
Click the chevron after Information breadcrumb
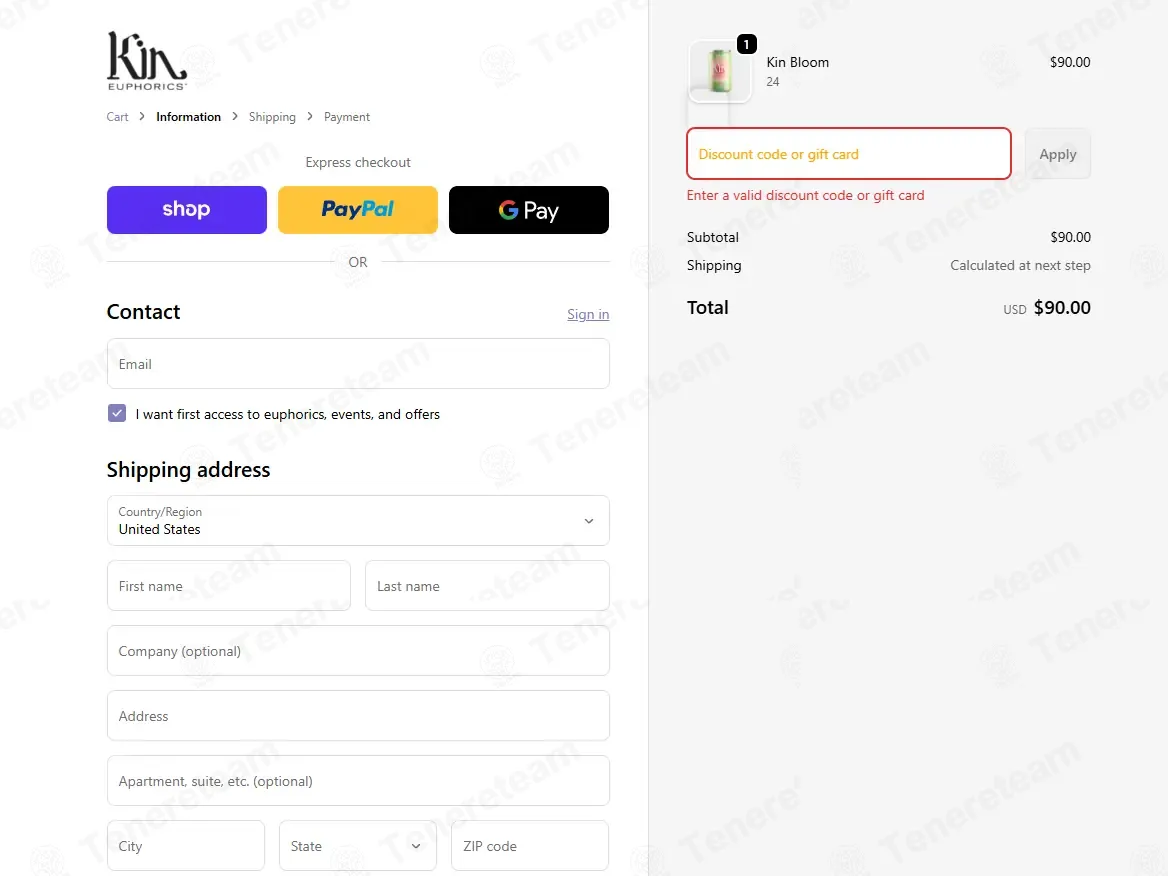click(235, 116)
